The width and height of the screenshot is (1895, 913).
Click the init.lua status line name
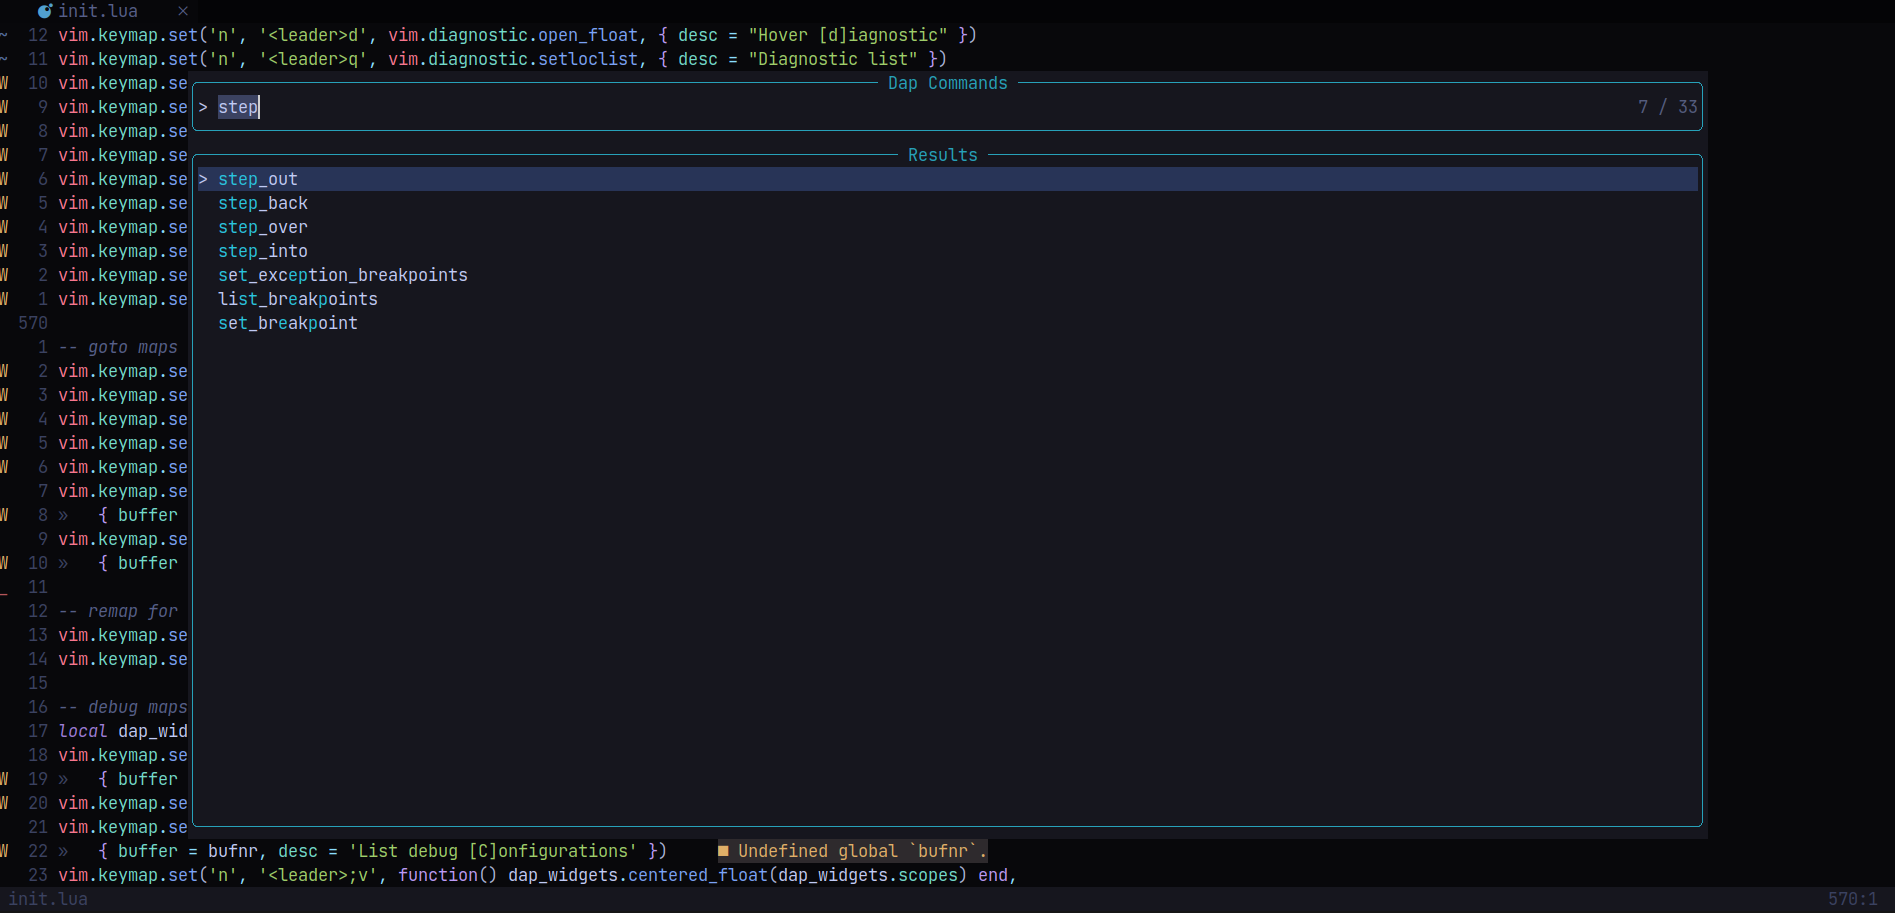tap(48, 899)
